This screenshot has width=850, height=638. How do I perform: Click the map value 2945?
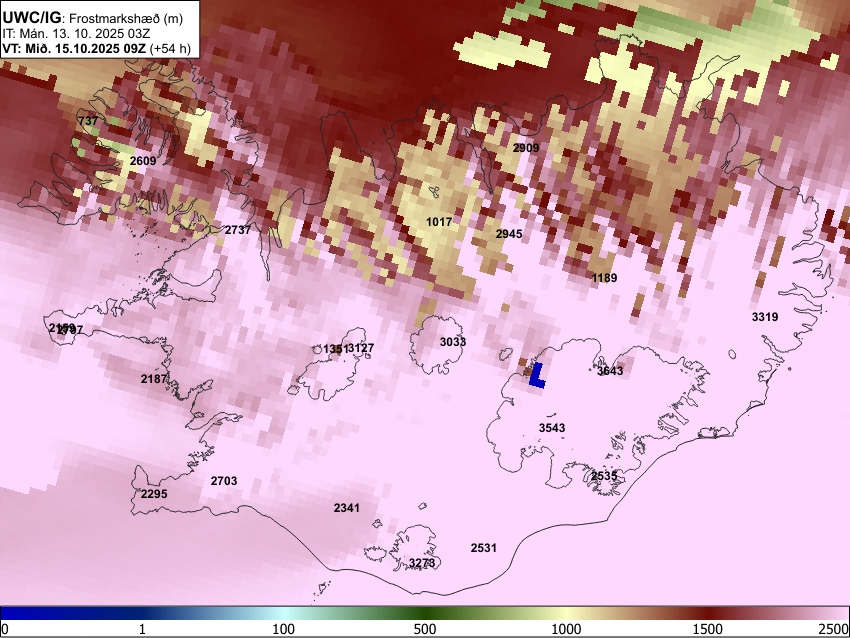click(509, 234)
